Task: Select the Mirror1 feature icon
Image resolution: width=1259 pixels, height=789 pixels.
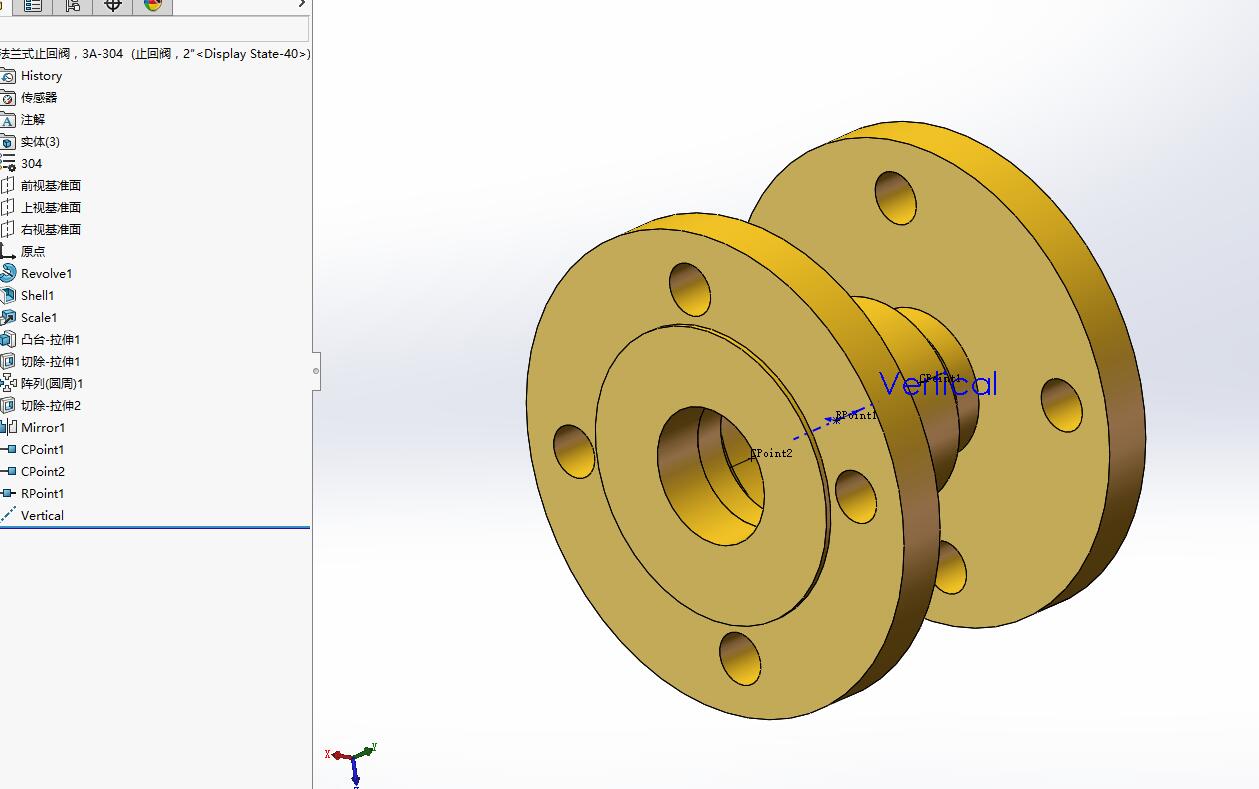Action: [8, 428]
